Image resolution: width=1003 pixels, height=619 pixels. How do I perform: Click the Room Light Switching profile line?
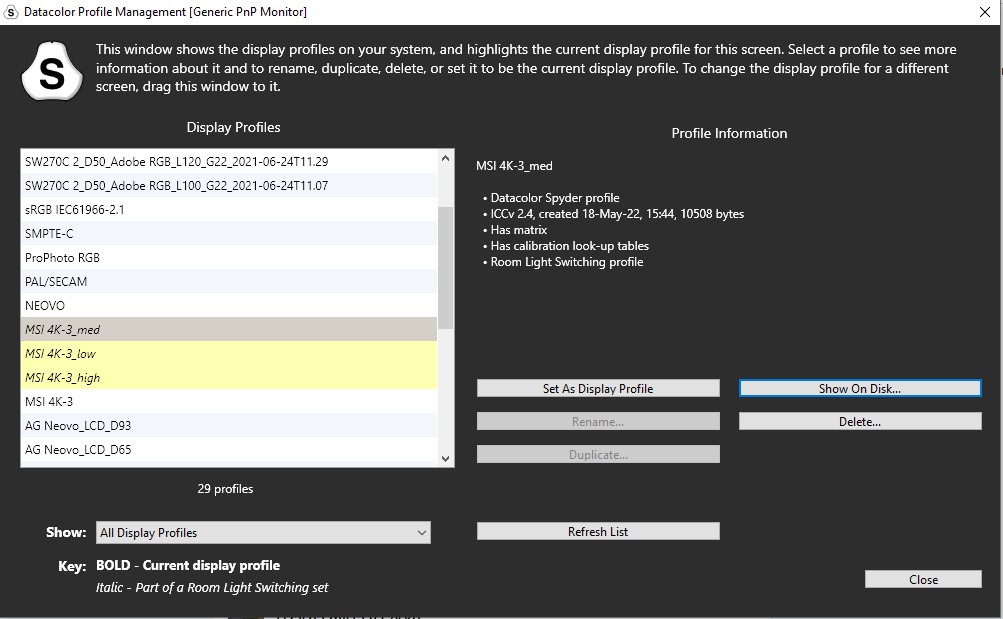point(563,262)
